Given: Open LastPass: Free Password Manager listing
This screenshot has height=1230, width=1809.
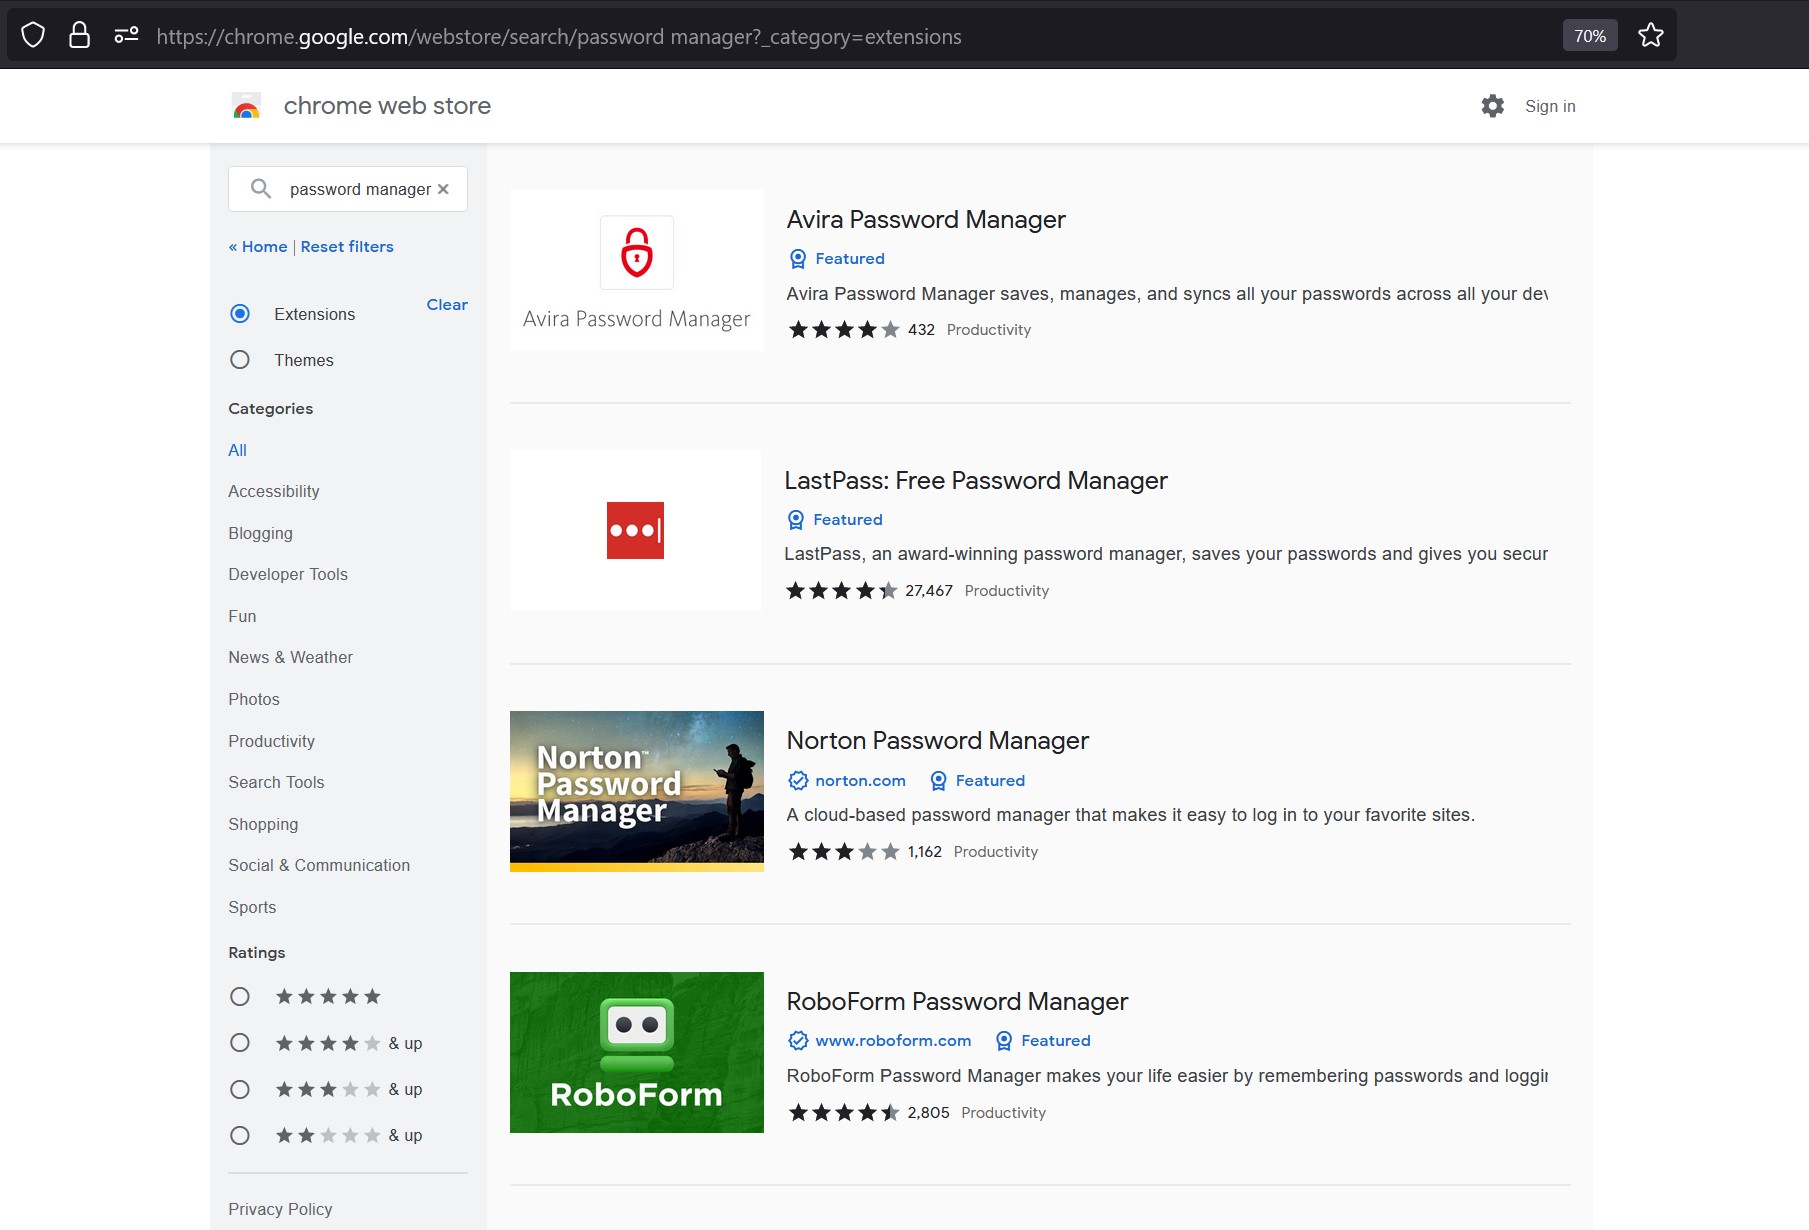Looking at the screenshot, I should click(977, 480).
